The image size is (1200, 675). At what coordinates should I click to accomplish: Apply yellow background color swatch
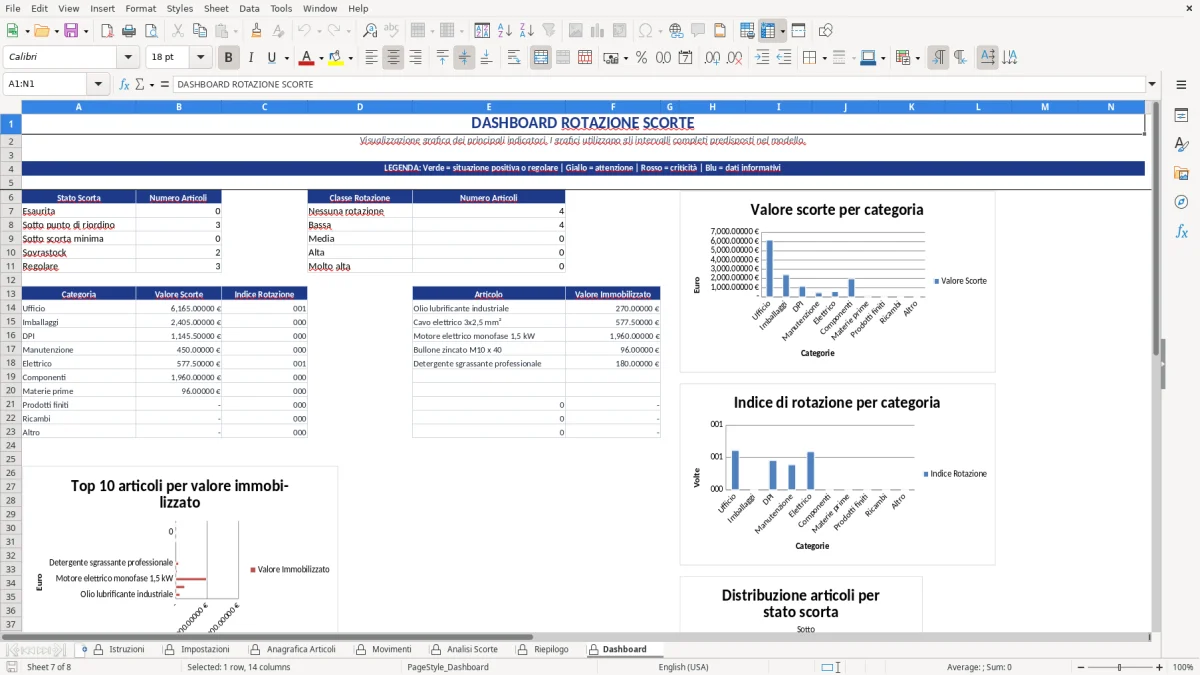[x=336, y=58]
